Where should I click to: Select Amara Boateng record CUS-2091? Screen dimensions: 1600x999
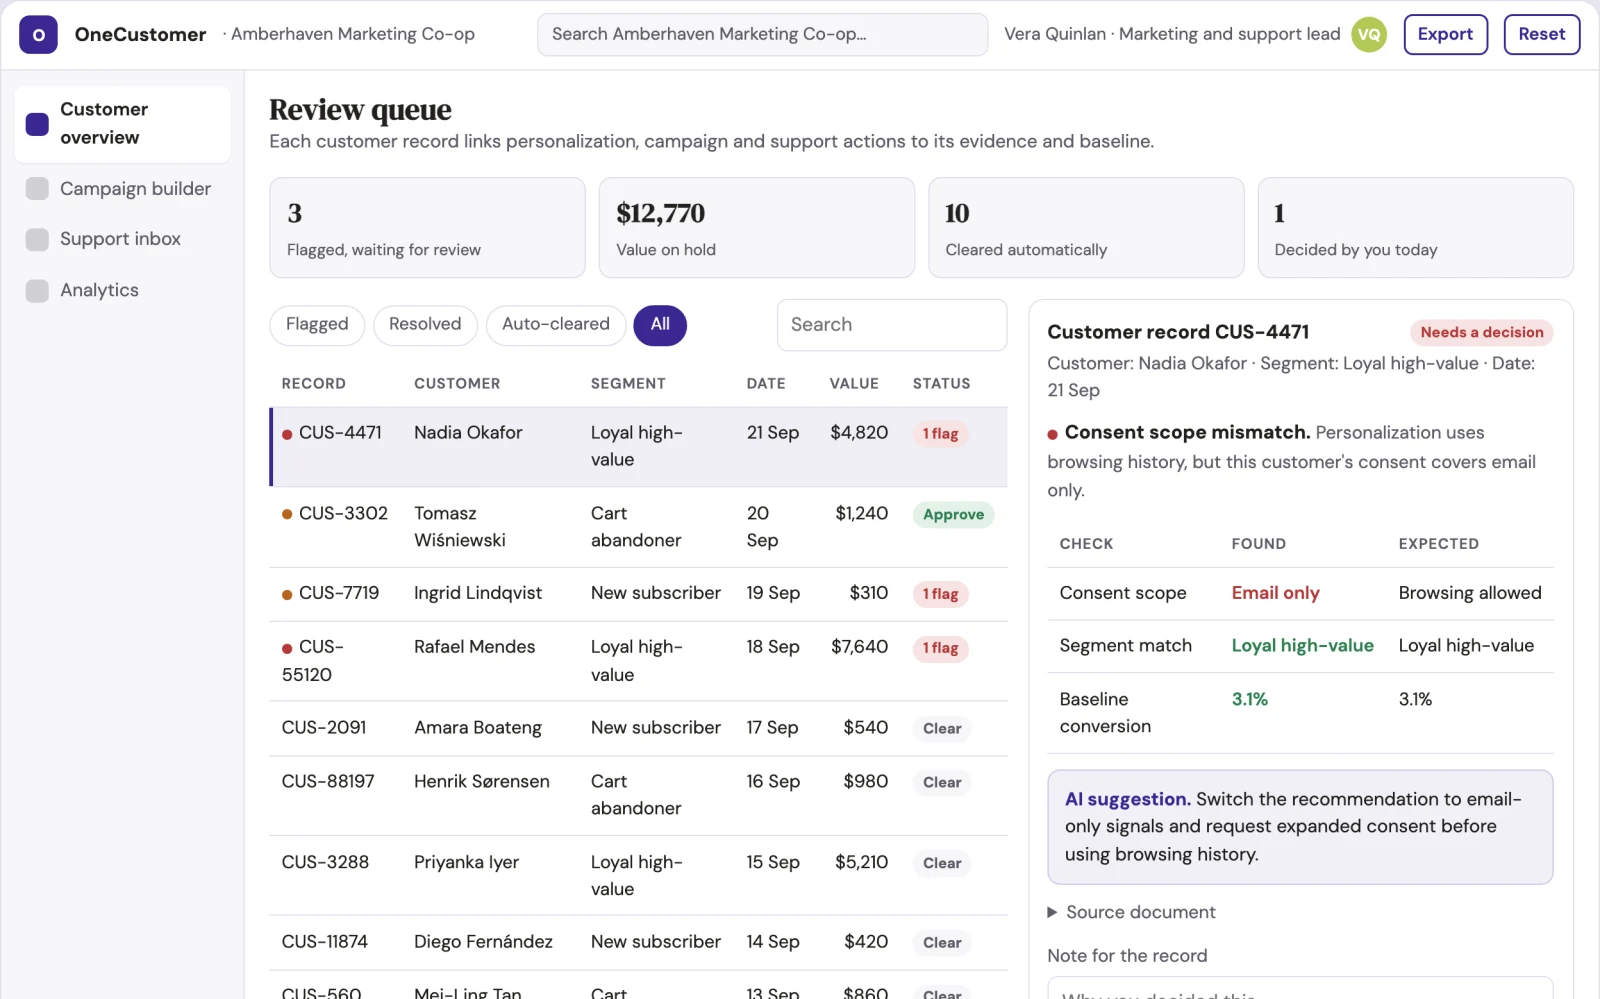click(638, 728)
